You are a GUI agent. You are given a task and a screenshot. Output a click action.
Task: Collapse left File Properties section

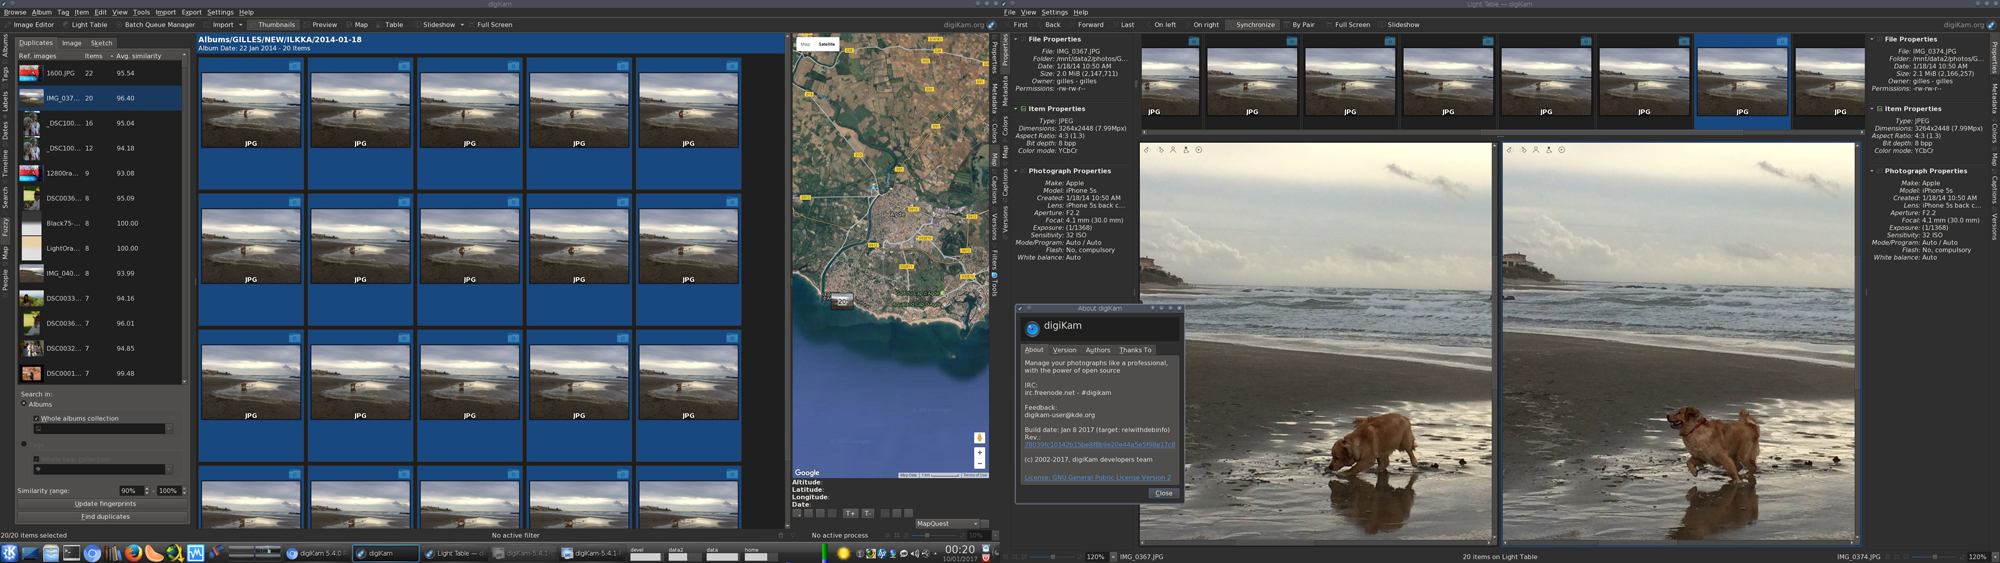pos(1016,40)
